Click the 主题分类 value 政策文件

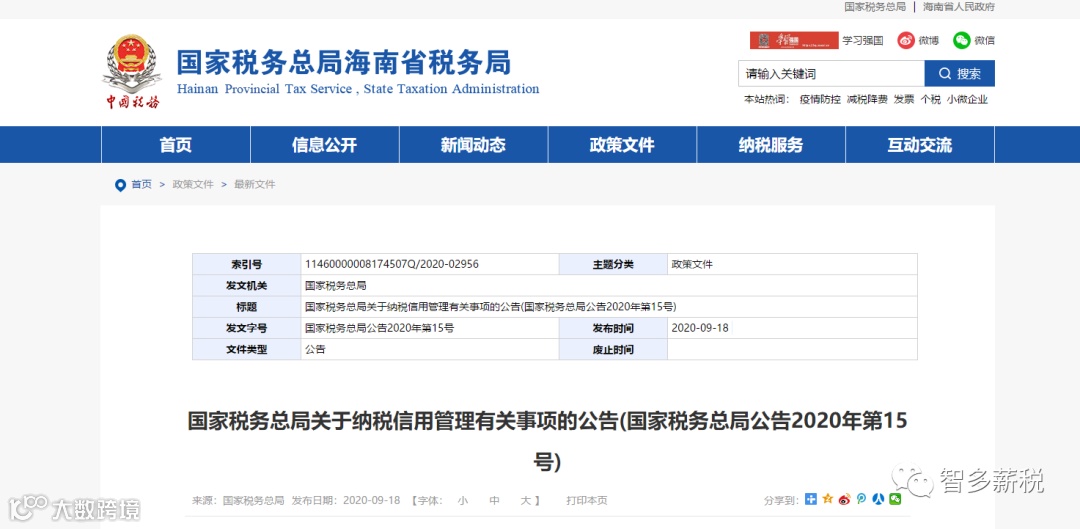pos(692,264)
